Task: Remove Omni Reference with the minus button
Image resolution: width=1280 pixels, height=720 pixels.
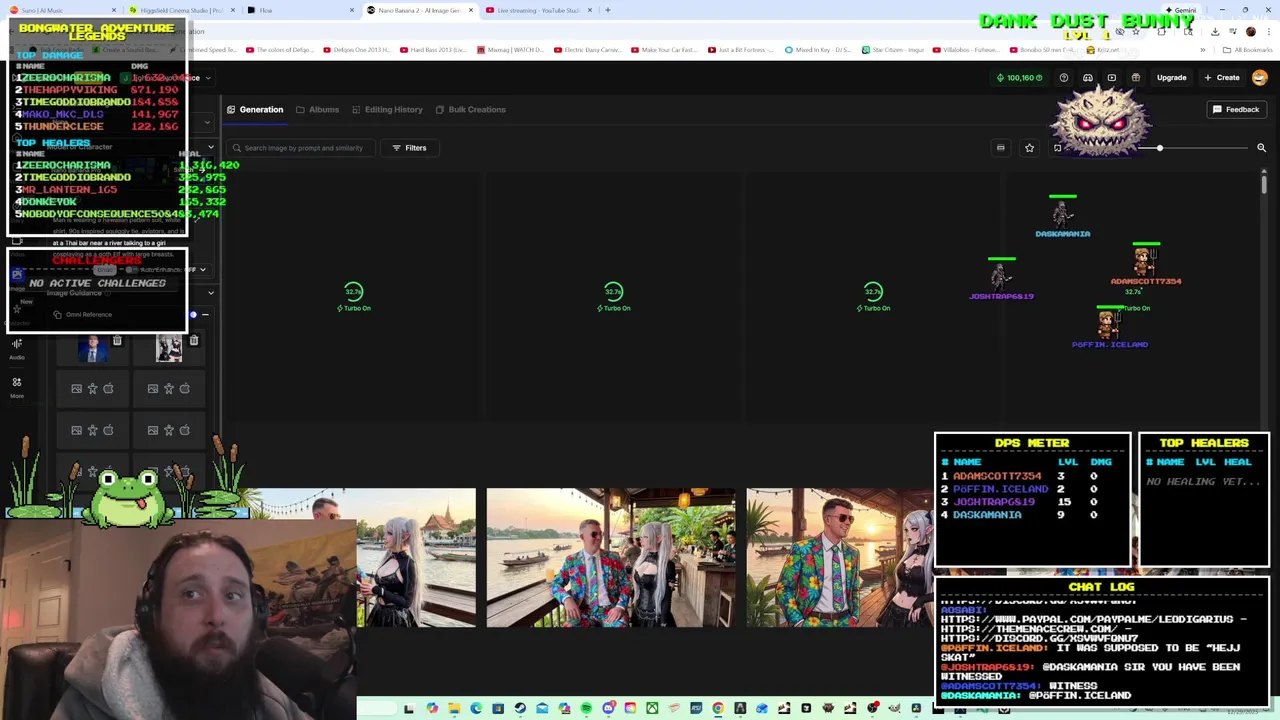Action: pos(206,315)
